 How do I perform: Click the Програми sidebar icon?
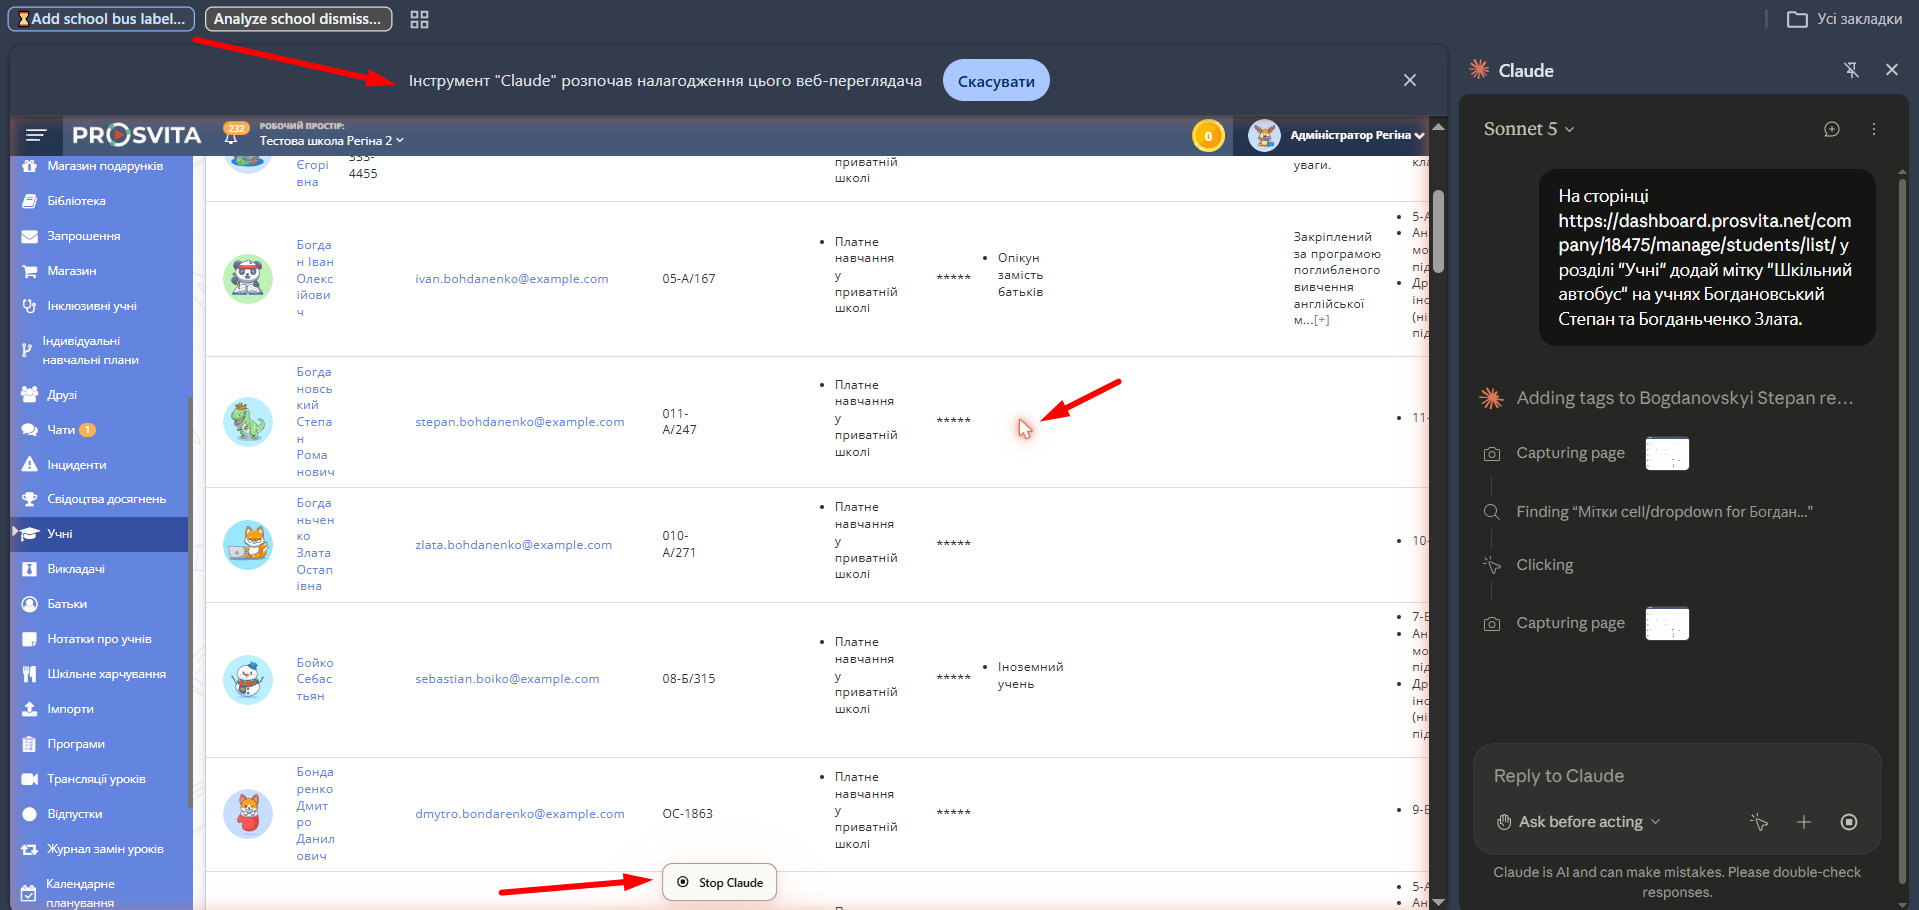[30, 744]
